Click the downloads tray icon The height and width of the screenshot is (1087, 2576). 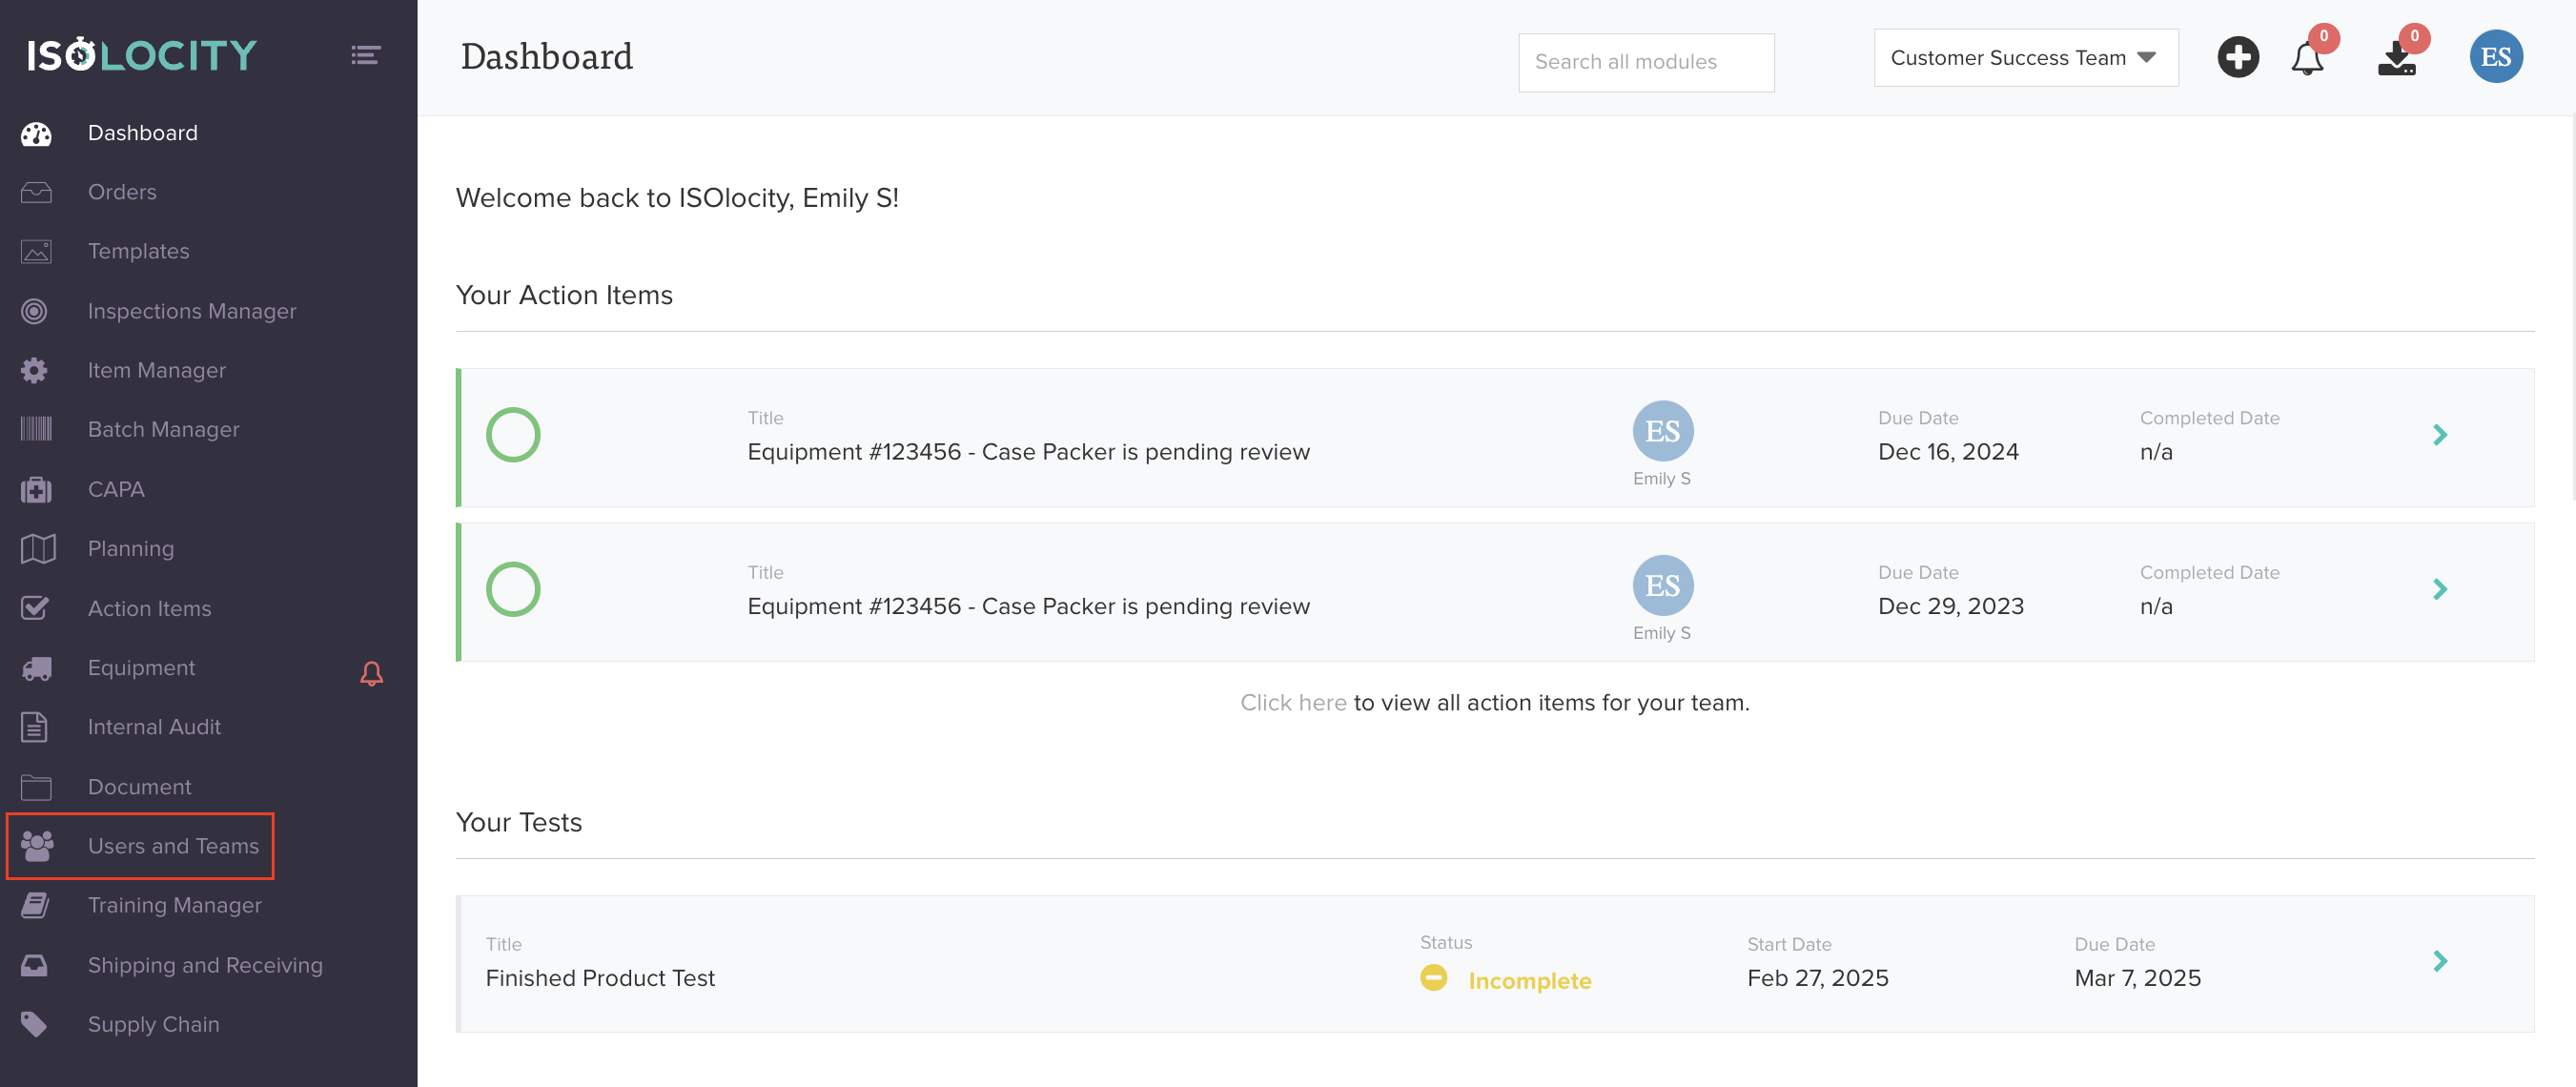[2396, 59]
